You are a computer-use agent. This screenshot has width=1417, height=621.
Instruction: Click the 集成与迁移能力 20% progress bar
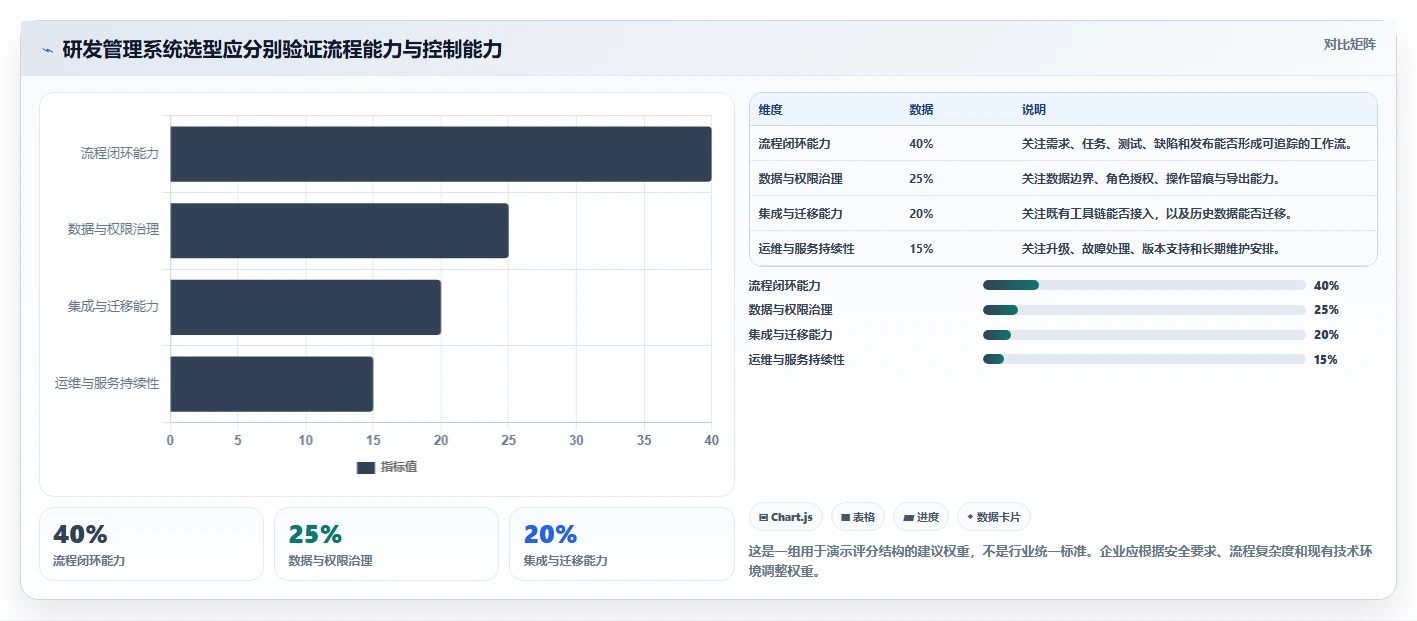(1144, 335)
